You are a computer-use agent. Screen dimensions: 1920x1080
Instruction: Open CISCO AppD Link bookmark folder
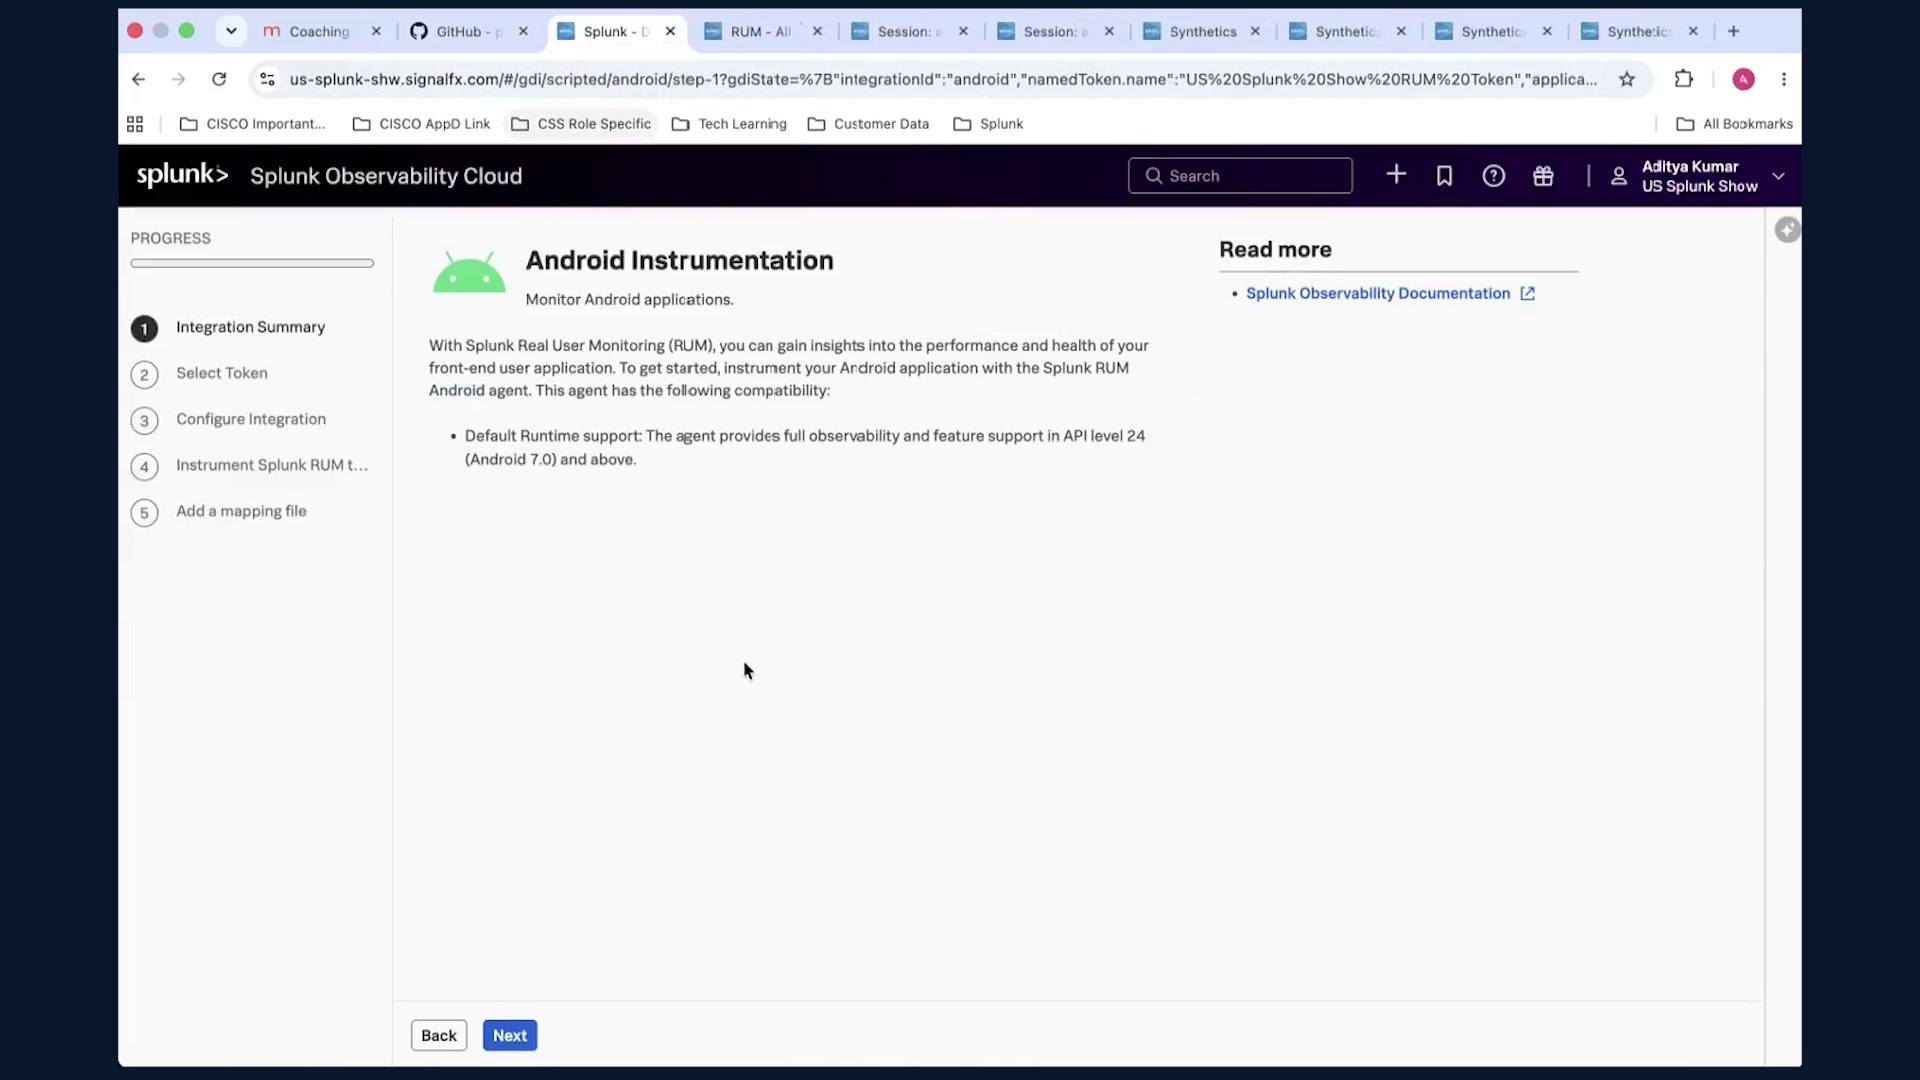421,124
